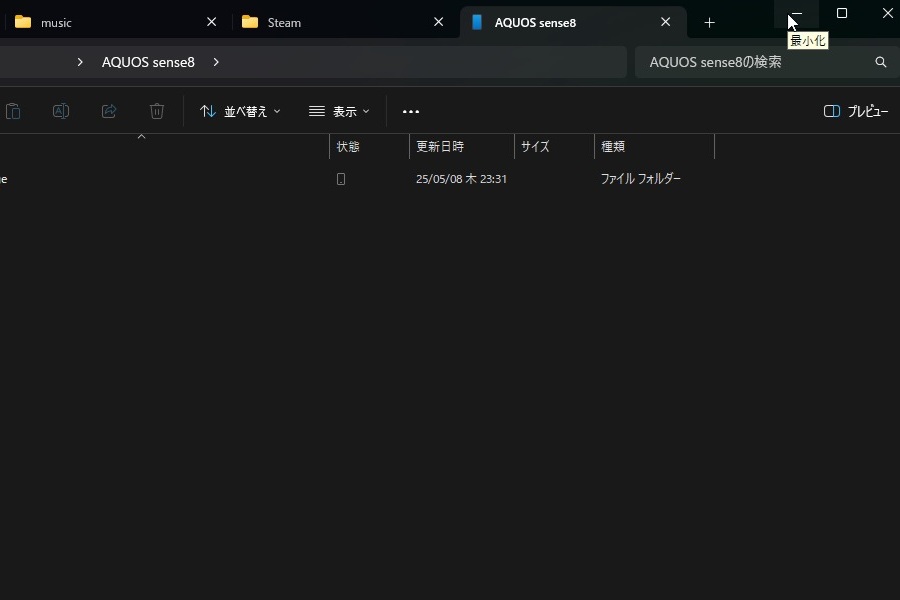
Task: Select the date 25/05/08 木 23:31
Action: [461, 179]
